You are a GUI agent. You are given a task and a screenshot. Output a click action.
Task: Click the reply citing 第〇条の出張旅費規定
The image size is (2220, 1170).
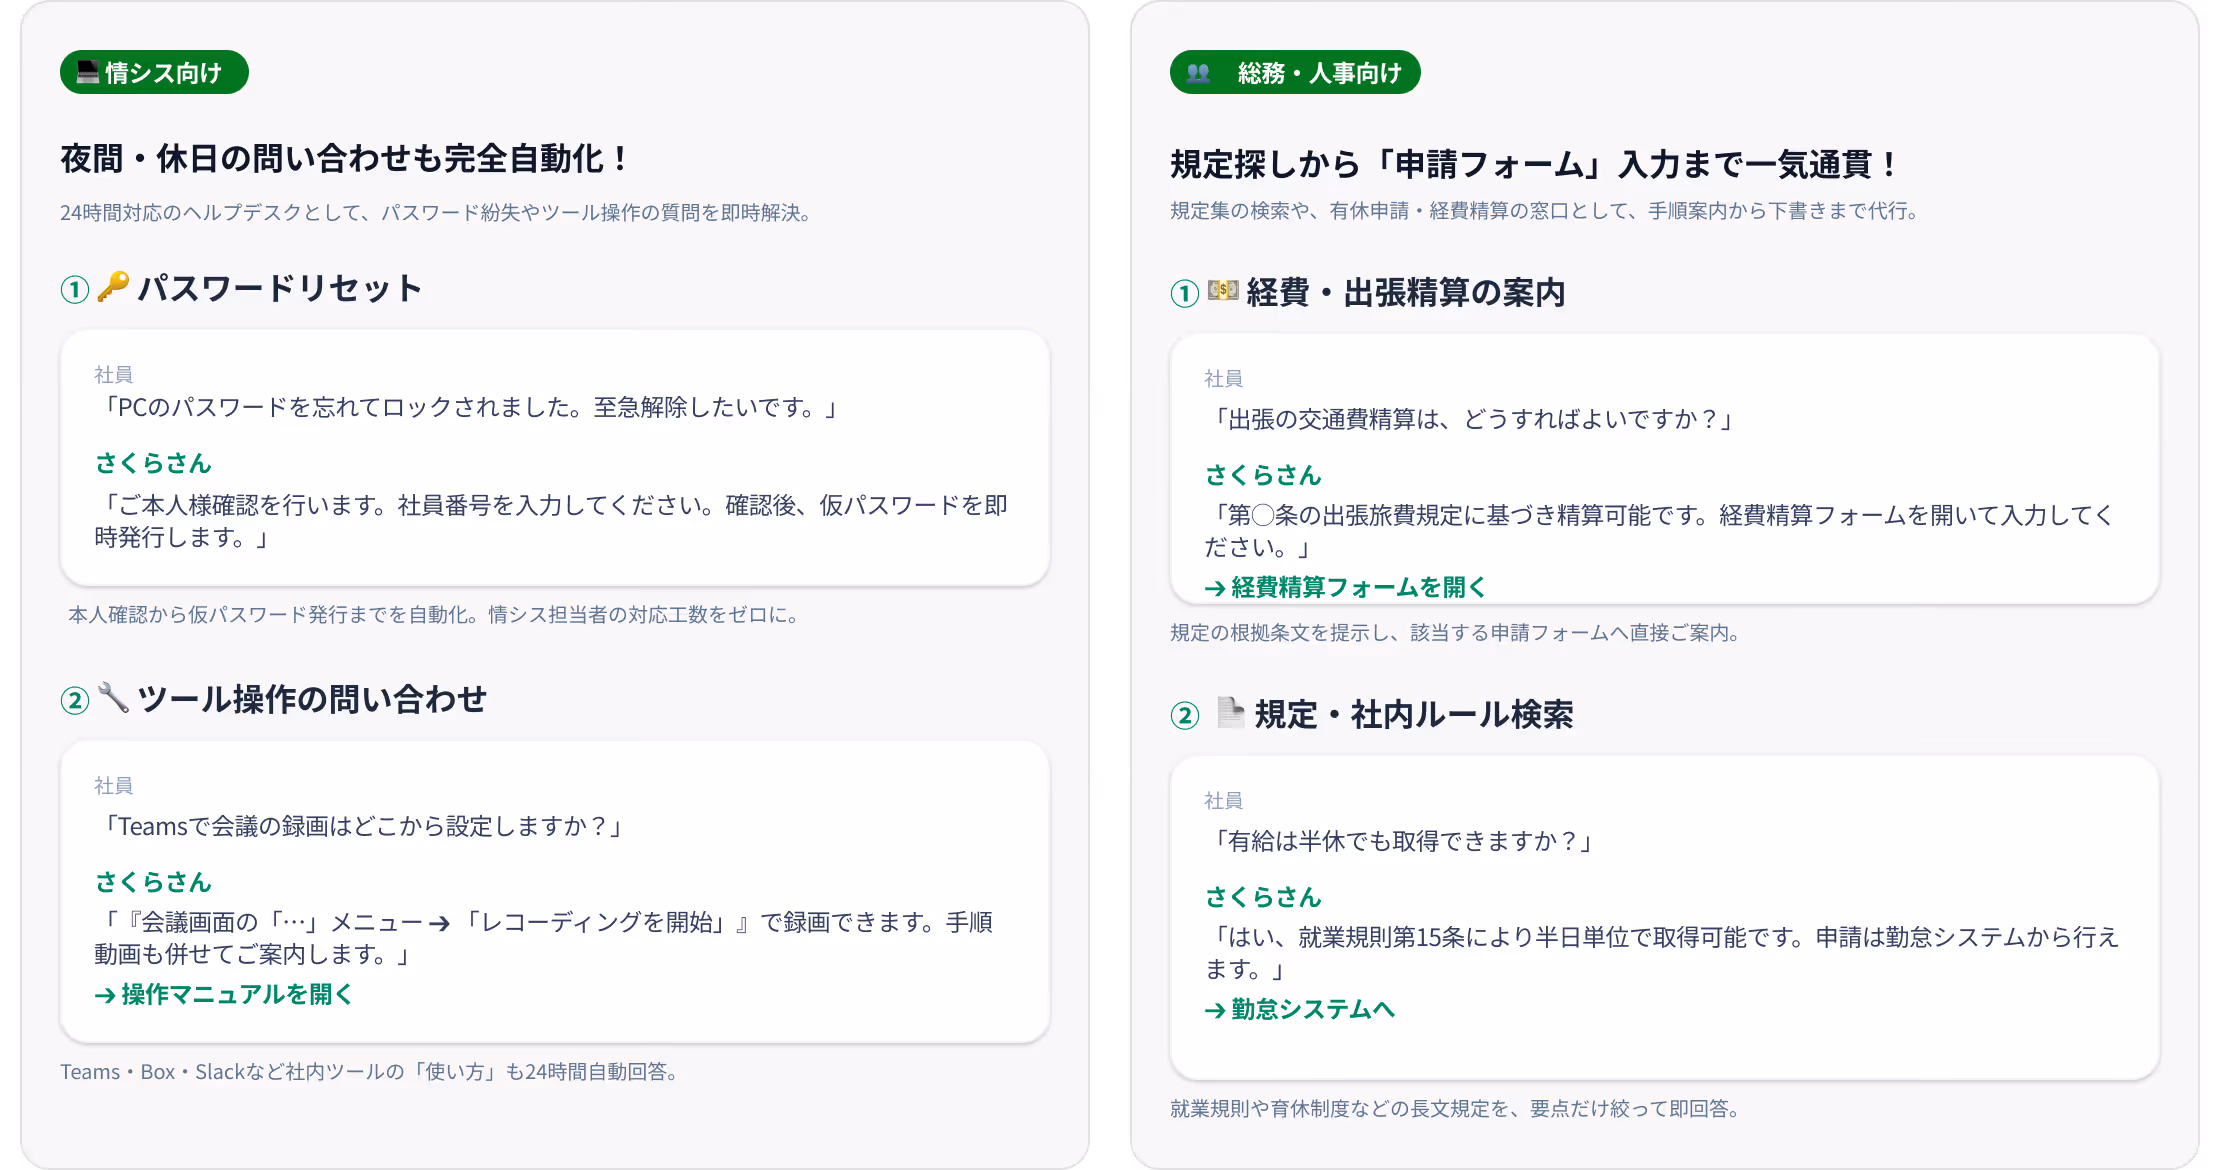click(1660, 531)
